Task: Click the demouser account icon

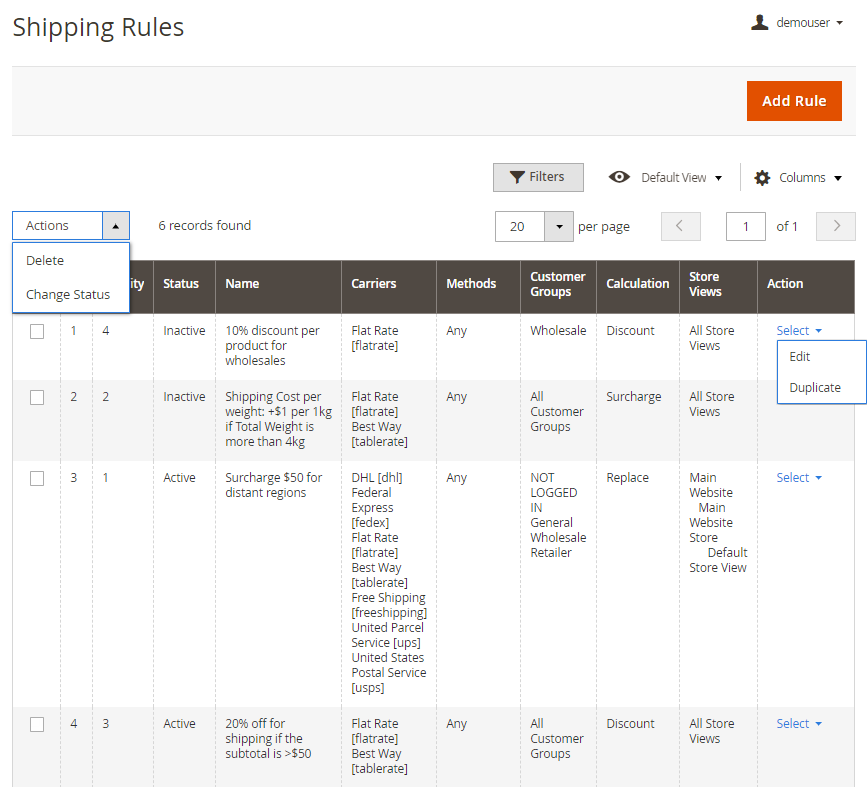Action: pos(760,22)
